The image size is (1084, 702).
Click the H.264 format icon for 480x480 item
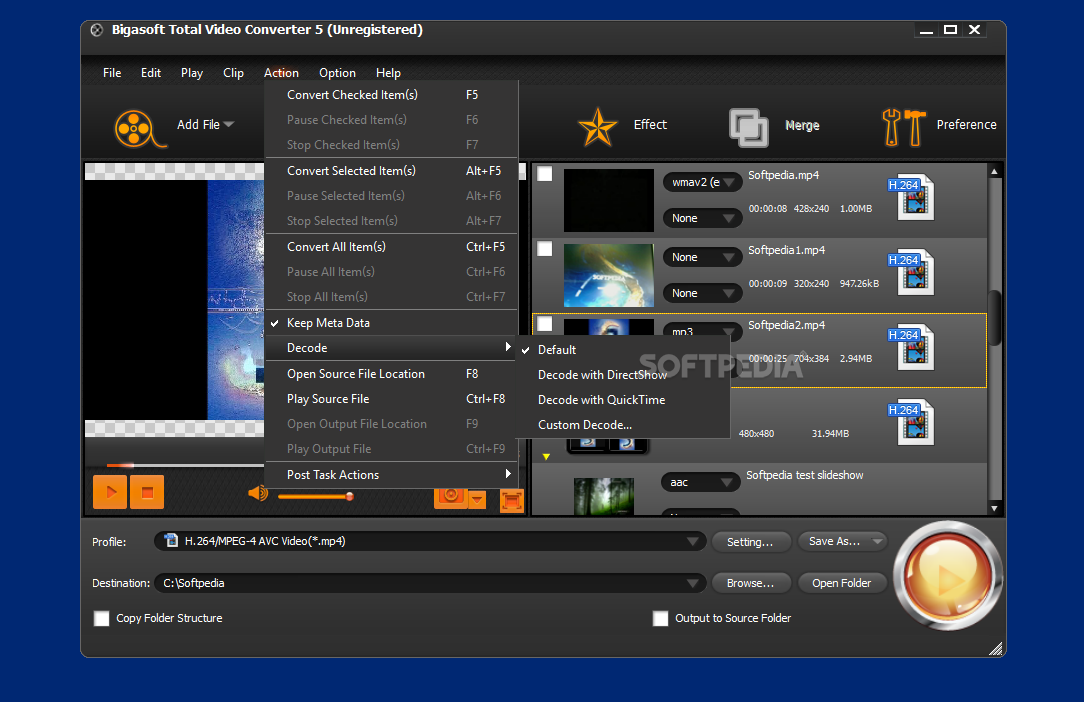click(x=911, y=422)
